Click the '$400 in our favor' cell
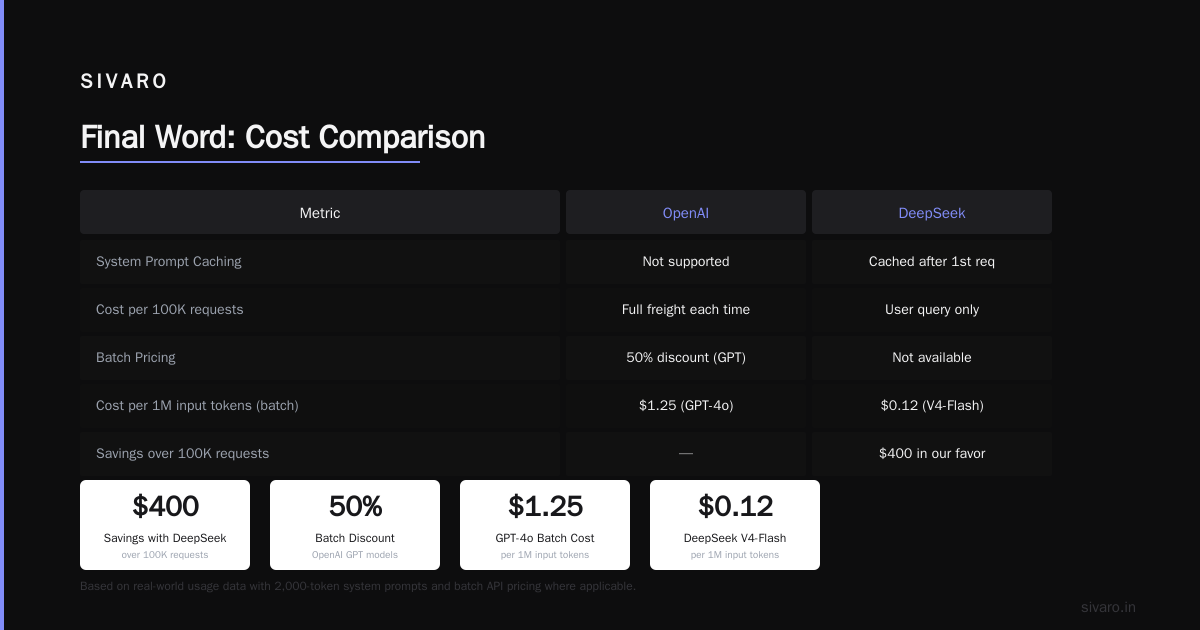The width and height of the screenshot is (1200, 630). click(932, 453)
